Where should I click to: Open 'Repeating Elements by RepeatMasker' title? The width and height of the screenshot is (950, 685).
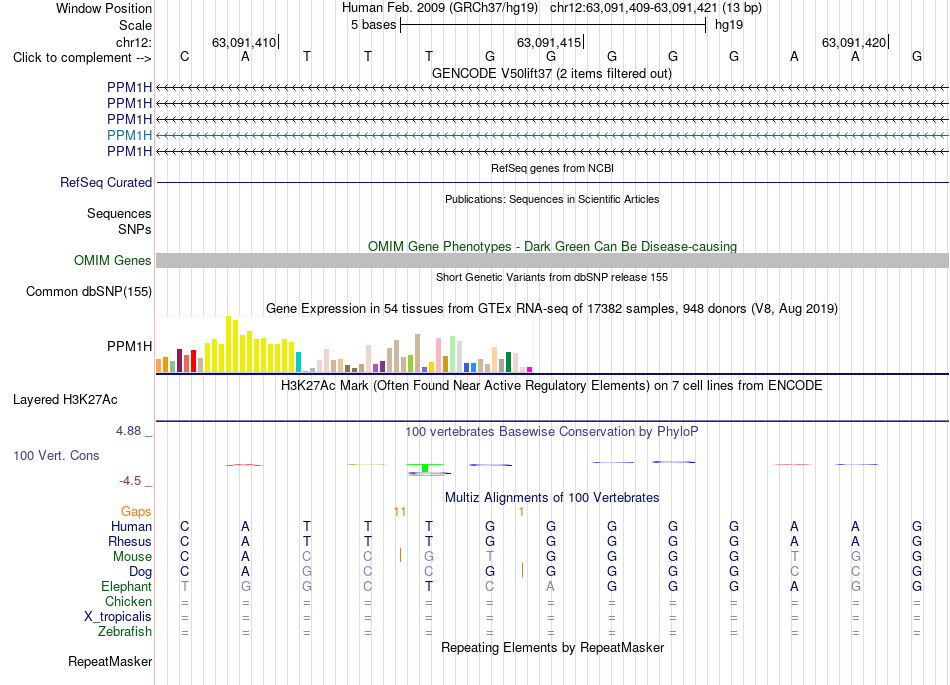pos(552,647)
